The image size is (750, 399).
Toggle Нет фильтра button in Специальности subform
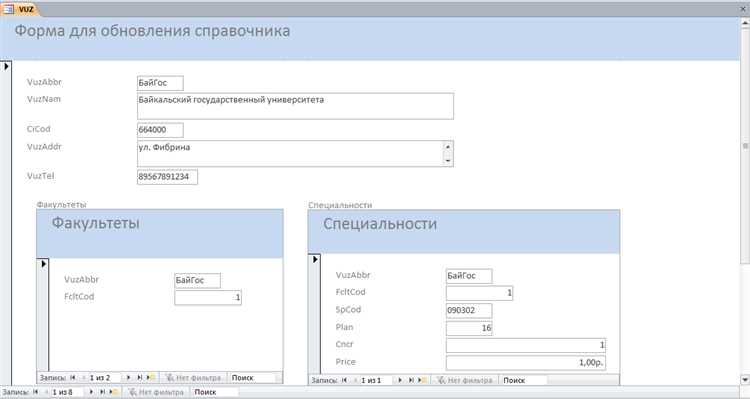pyautogui.click(x=465, y=380)
